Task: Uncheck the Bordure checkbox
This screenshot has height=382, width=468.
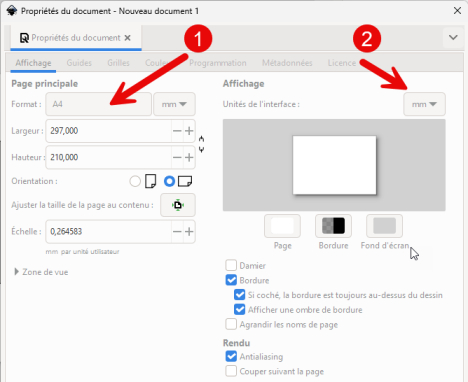Action: (231, 280)
